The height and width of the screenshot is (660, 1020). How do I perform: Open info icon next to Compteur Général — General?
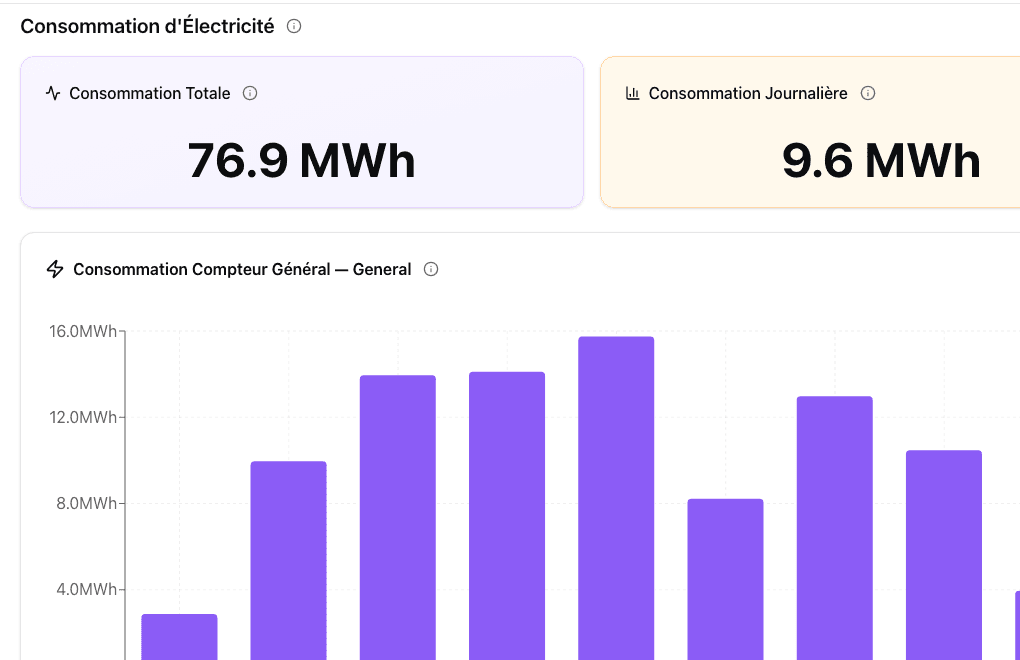point(431,269)
